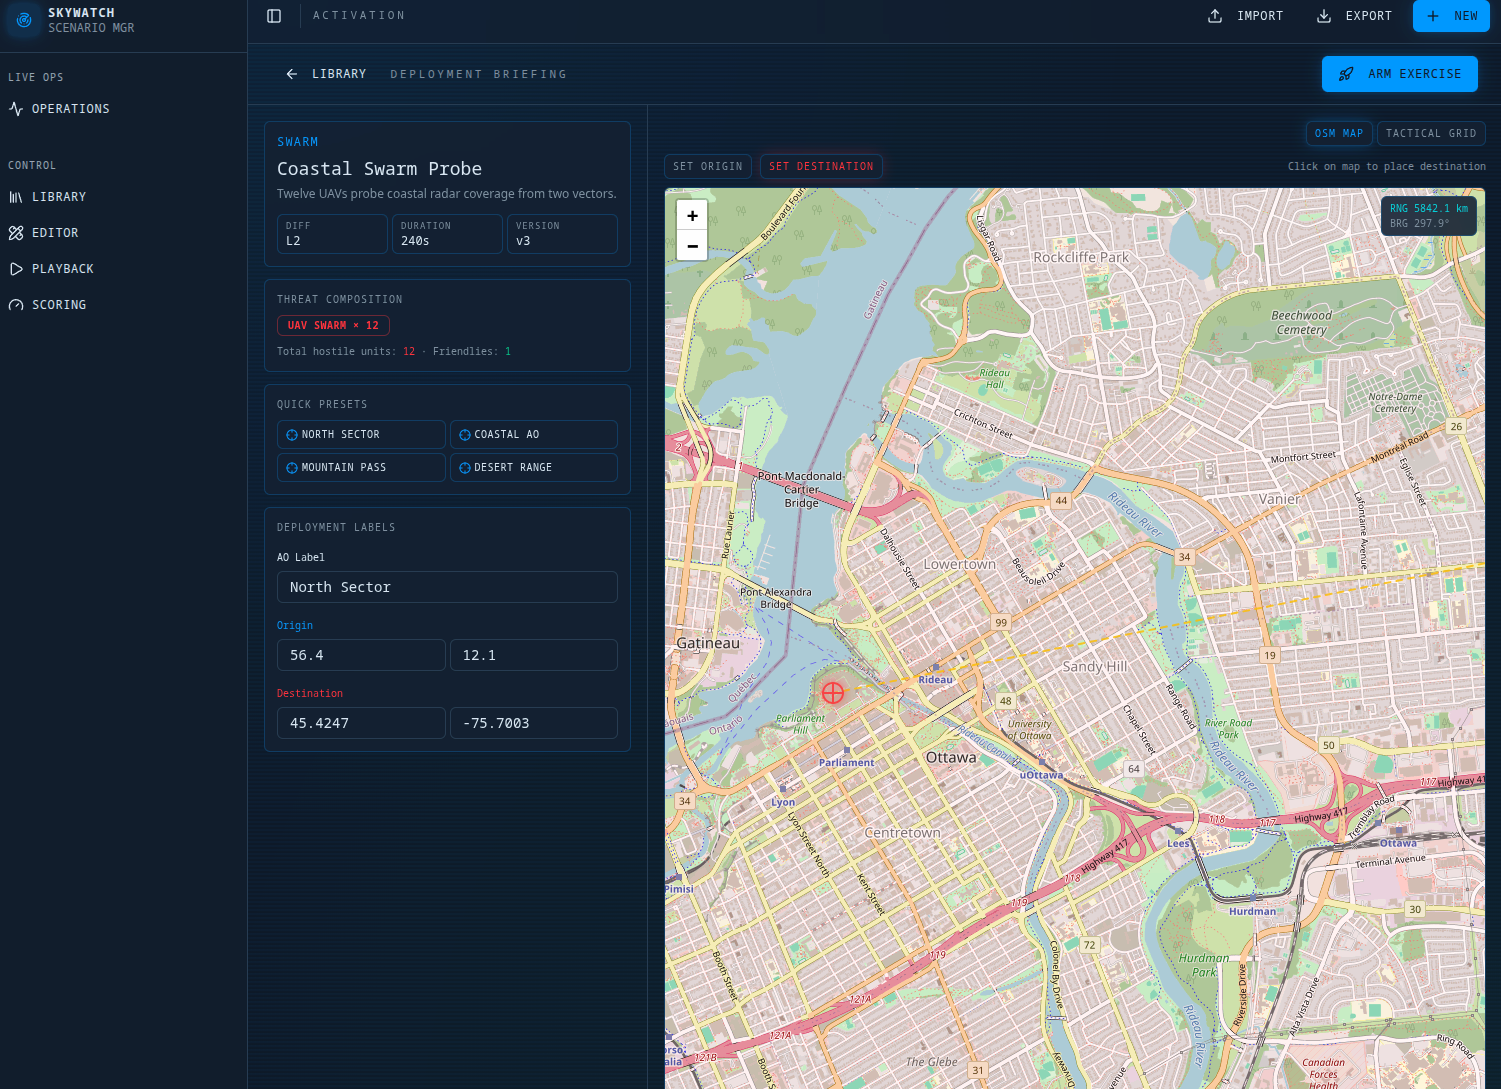Click the UAV Swarm × 12 tag
Screen dimensions: 1501x1089
[333, 326]
